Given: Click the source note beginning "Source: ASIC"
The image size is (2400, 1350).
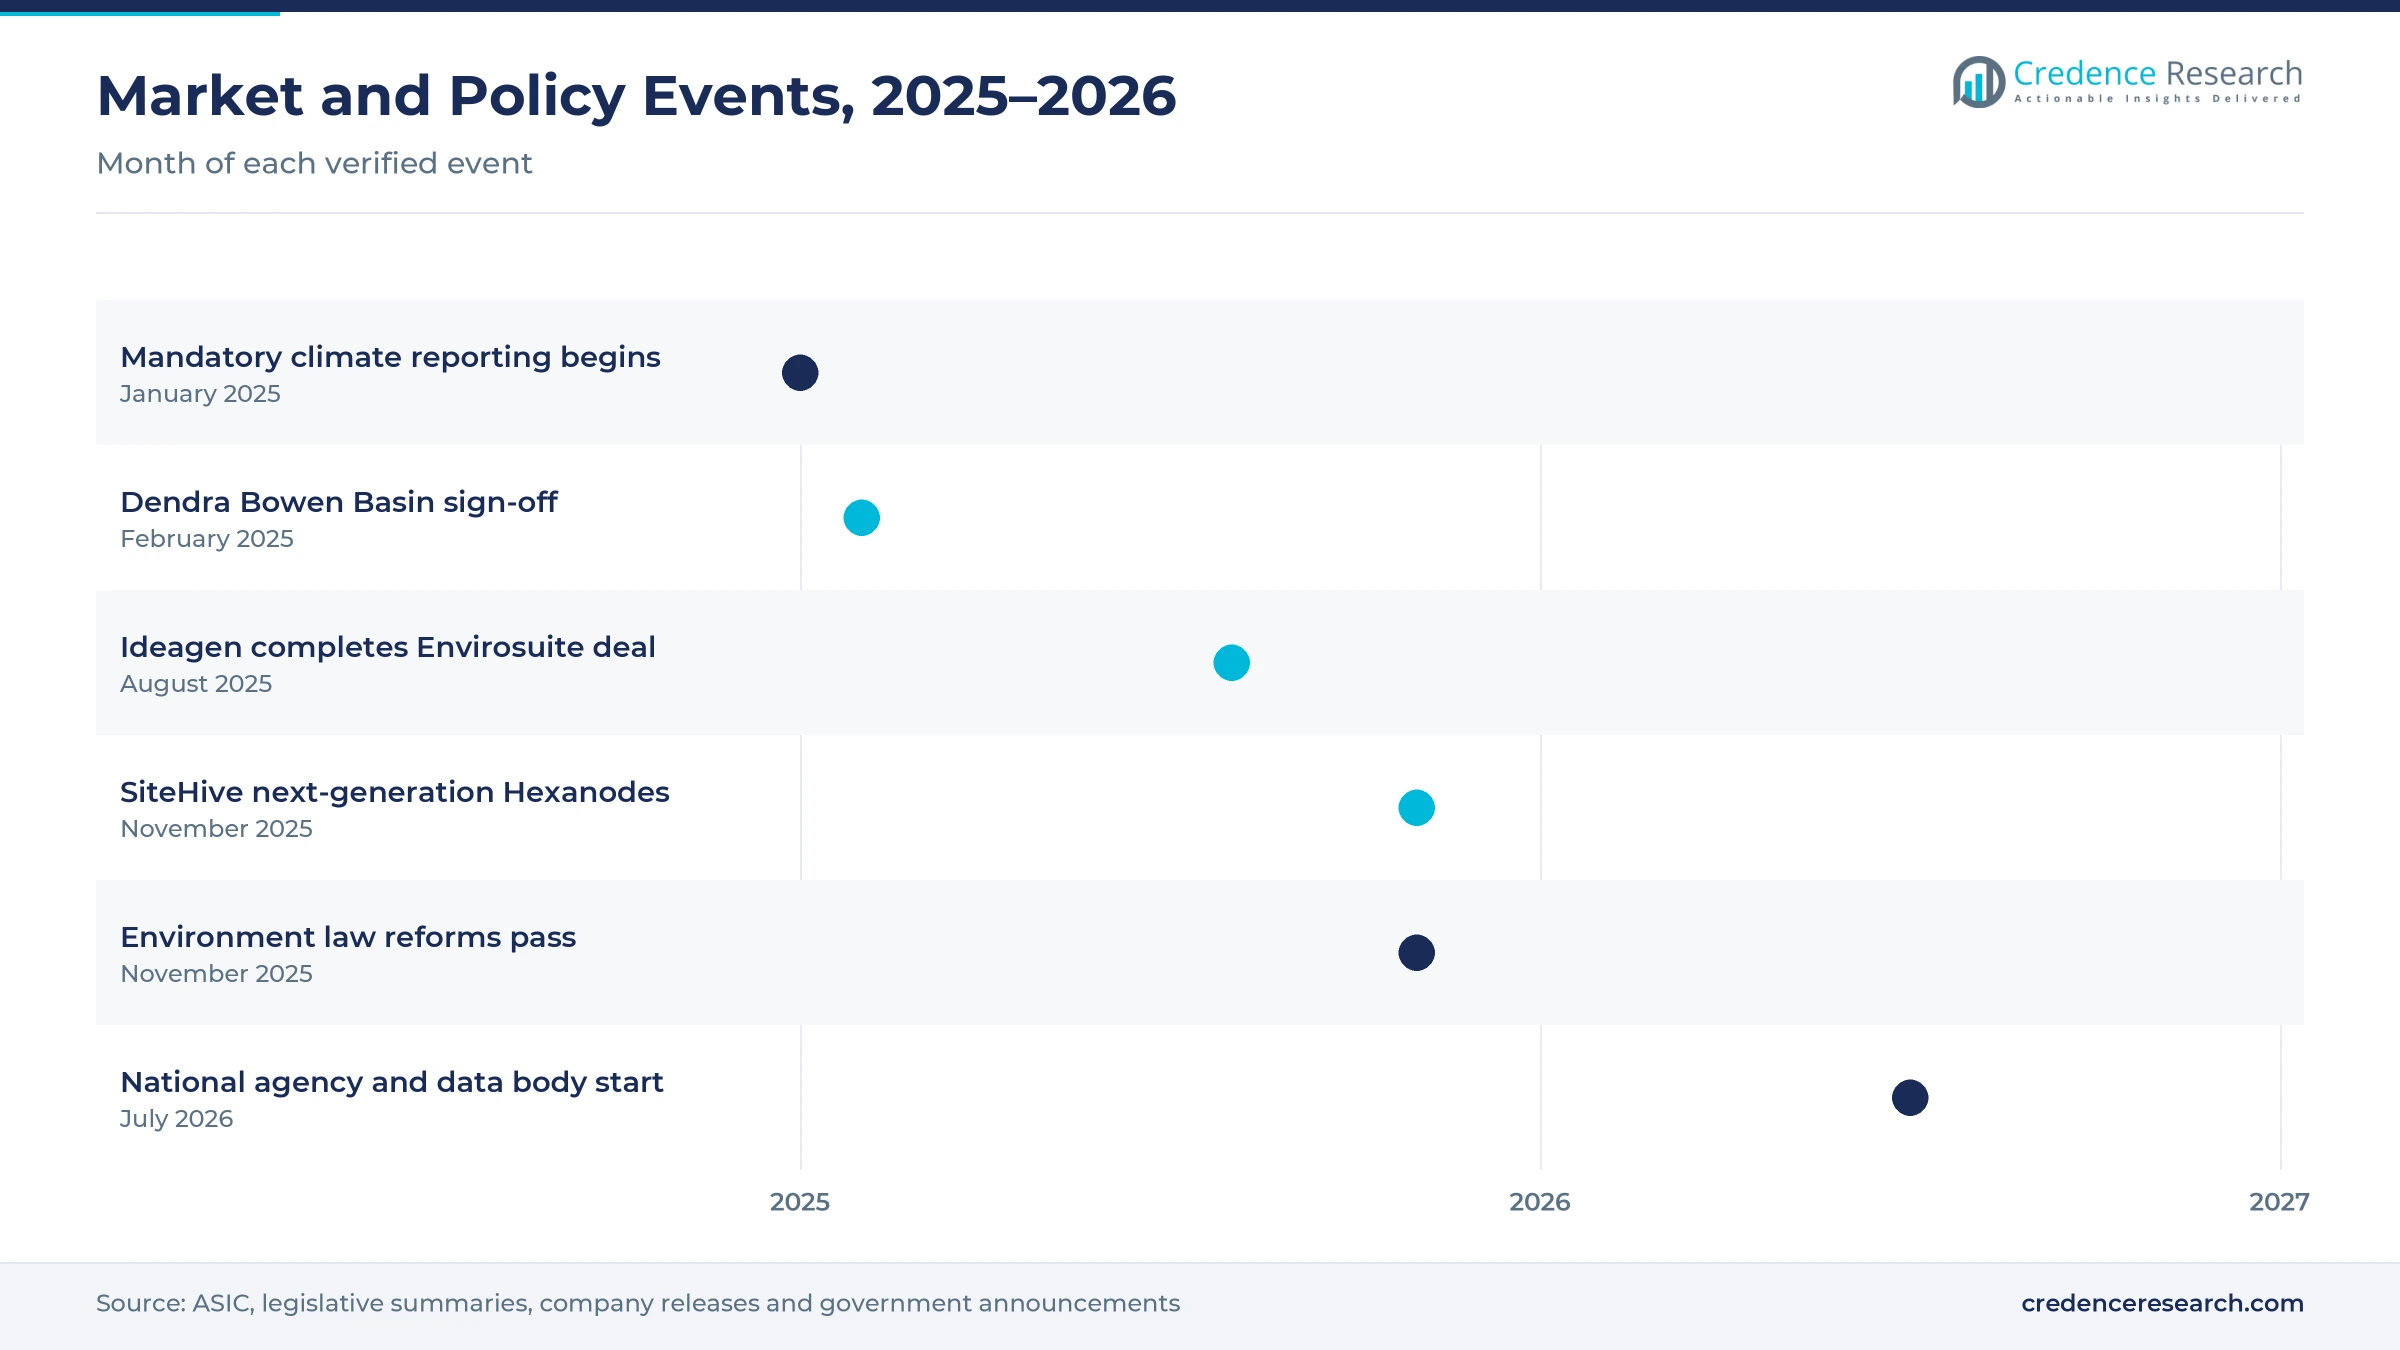Looking at the screenshot, I should pos(638,1303).
